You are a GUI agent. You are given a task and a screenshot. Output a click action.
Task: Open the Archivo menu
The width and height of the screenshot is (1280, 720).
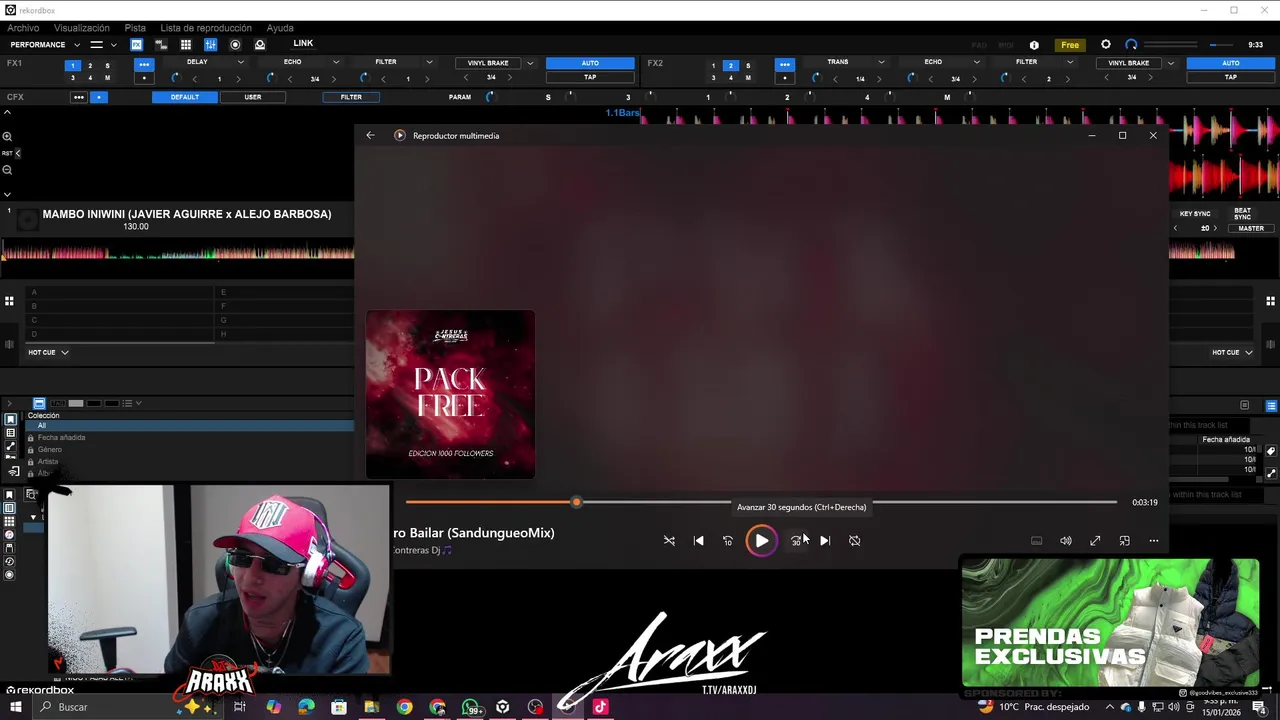[23, 28]
